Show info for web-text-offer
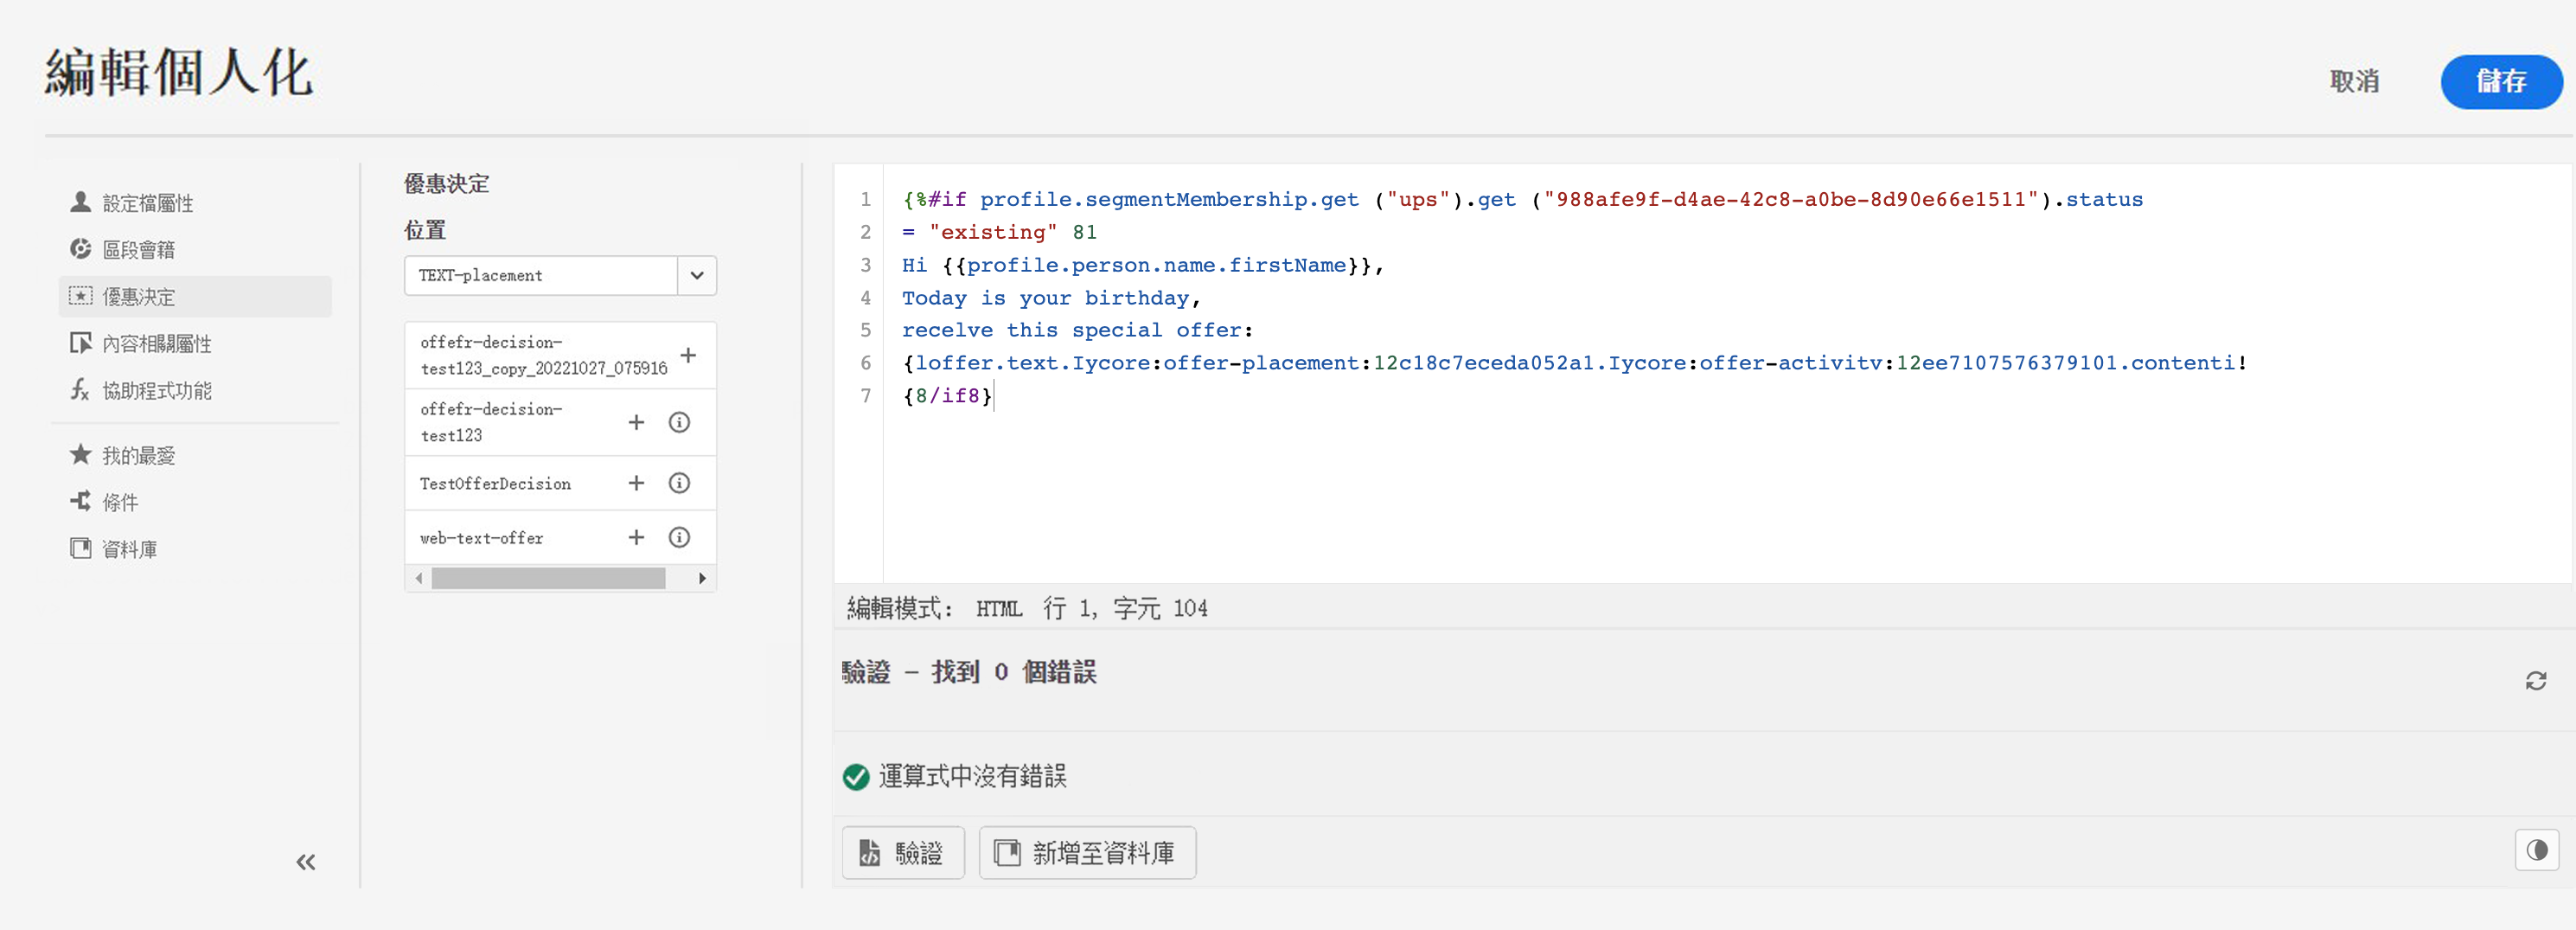Viewport: 2576px width, 930px height. (x=679, y=537)
